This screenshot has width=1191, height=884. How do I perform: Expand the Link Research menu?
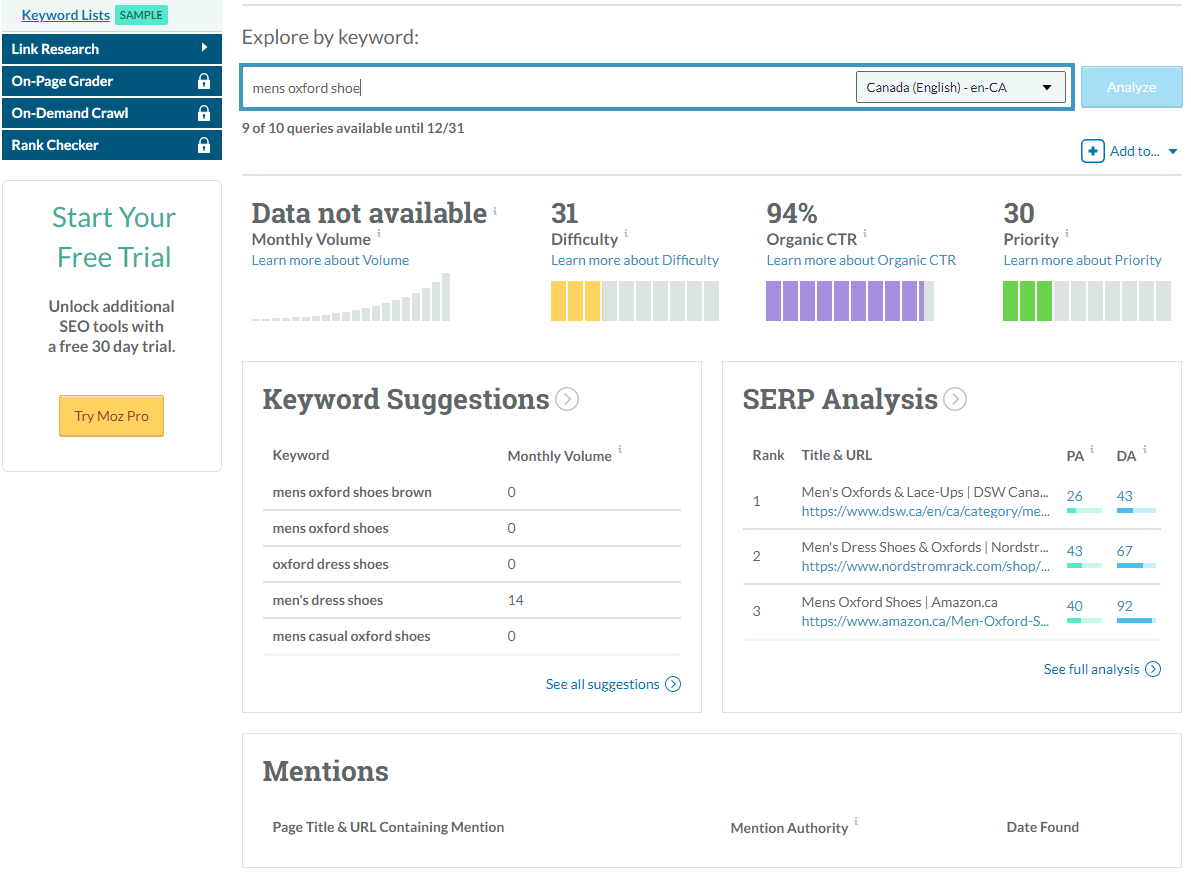(x=112, y=49)
